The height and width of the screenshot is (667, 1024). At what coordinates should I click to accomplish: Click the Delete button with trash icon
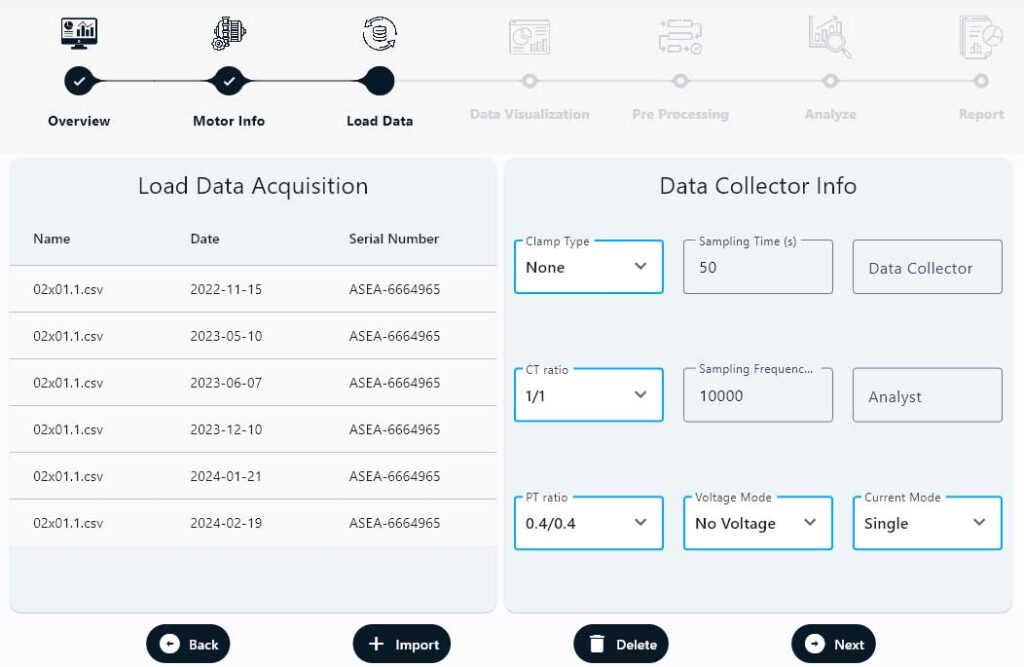coord(621,644)
